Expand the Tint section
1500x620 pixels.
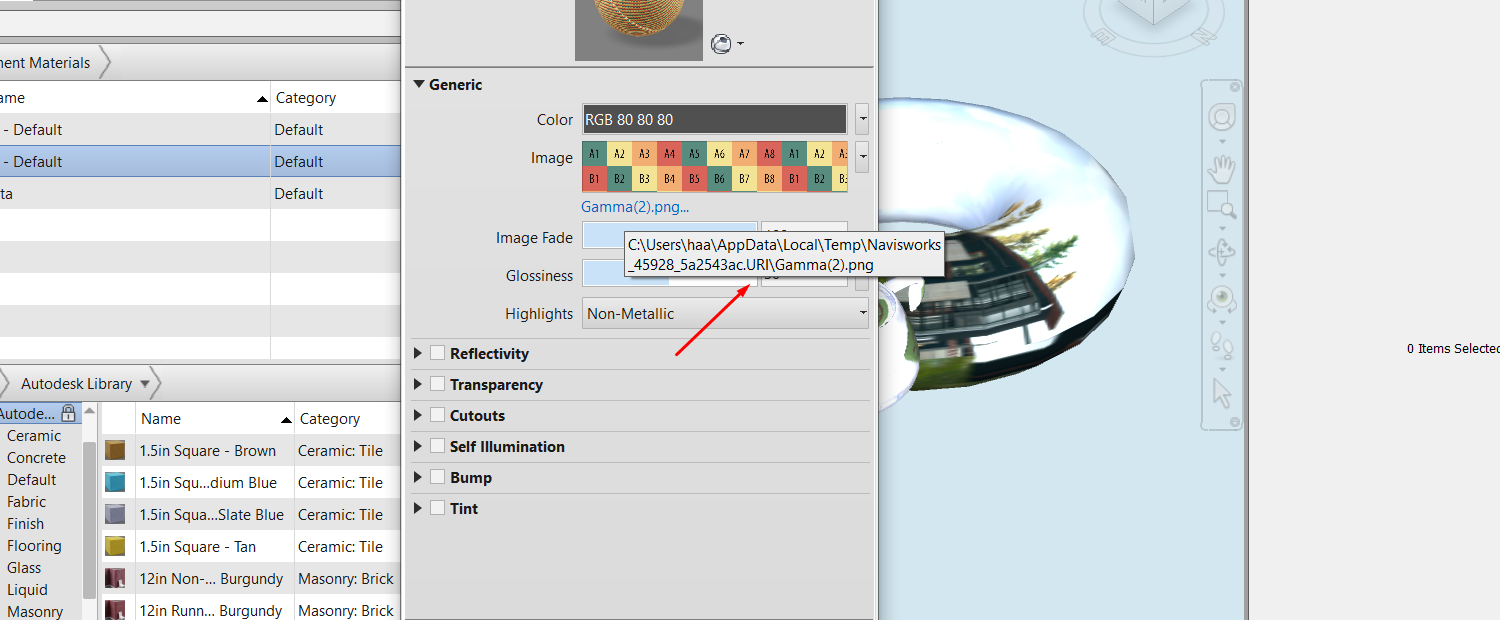pos(419,508)
